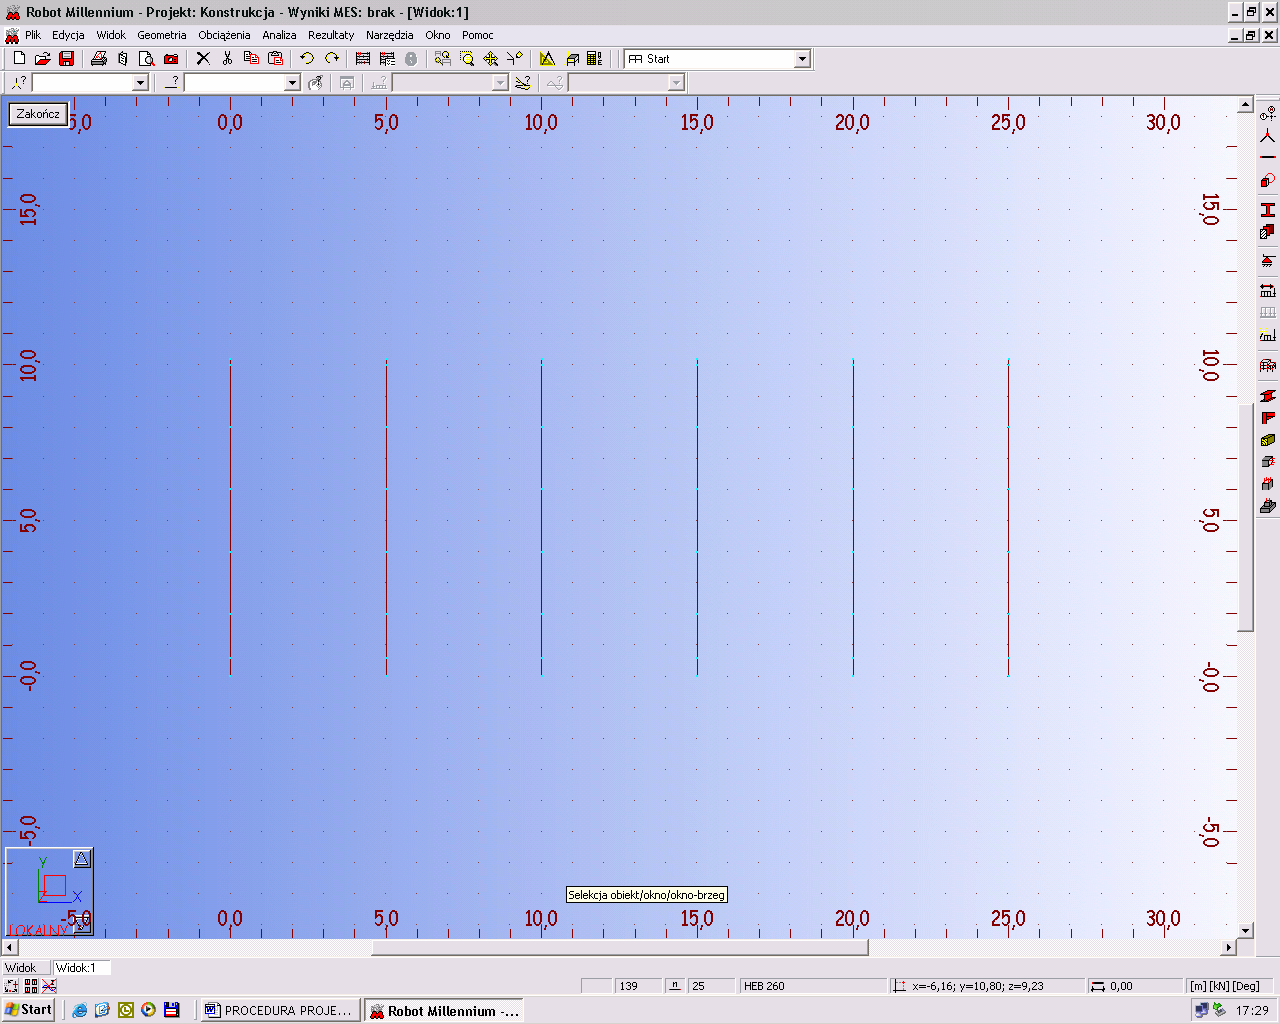Open the library structure icon
Viewport: 1280px width, 1024px height.
(x=1268, y=366)
